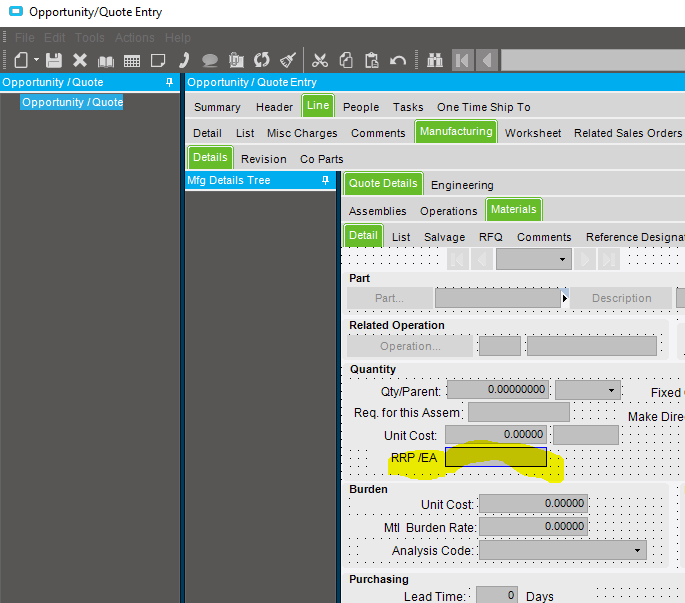Pin the Opportunity / Quote tree panel

pos(170,82)
